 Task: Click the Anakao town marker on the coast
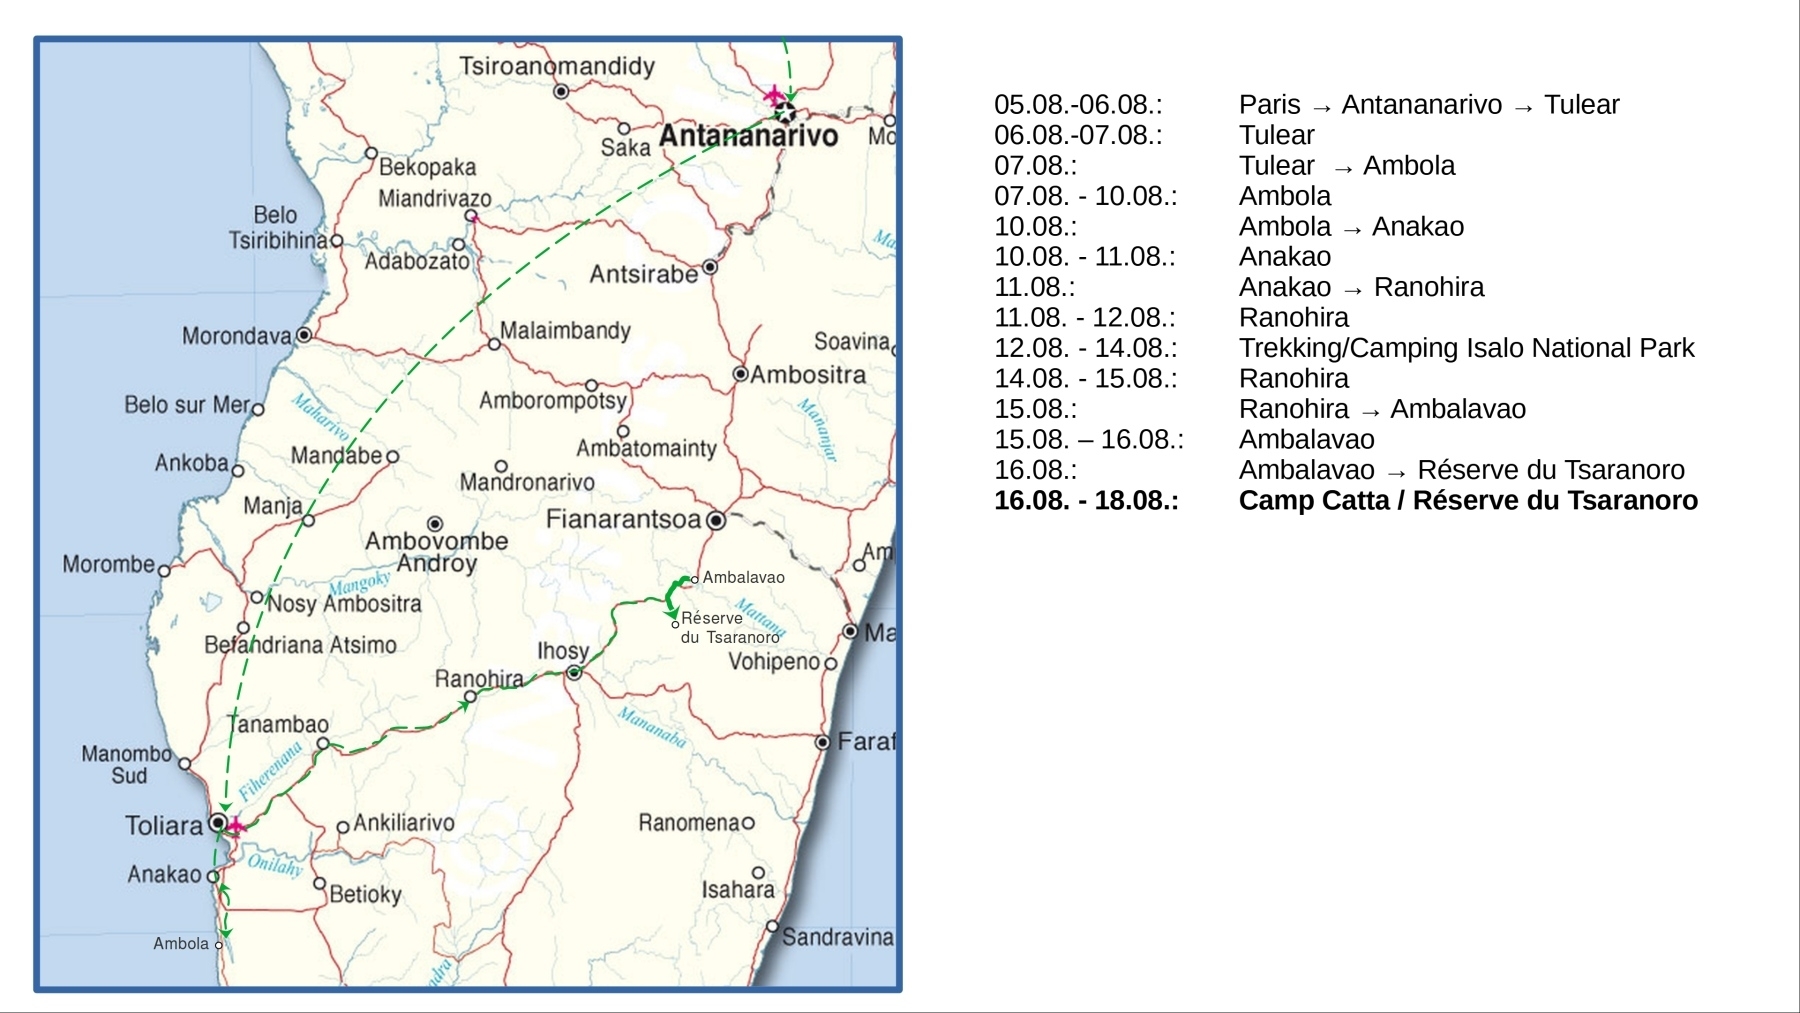point(212,876)
